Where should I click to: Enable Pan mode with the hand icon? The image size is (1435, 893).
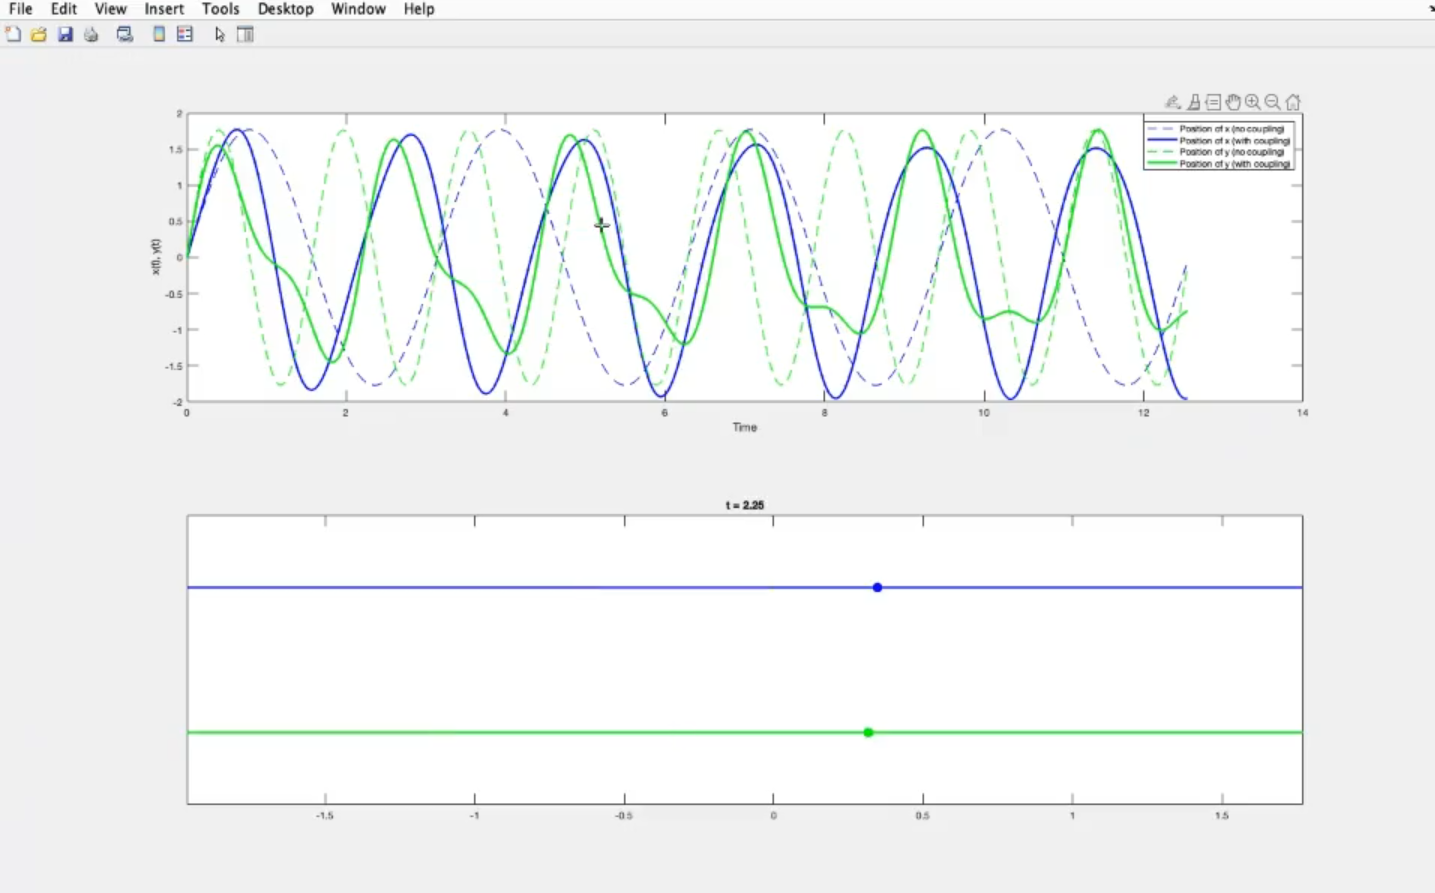[1233, 102]
